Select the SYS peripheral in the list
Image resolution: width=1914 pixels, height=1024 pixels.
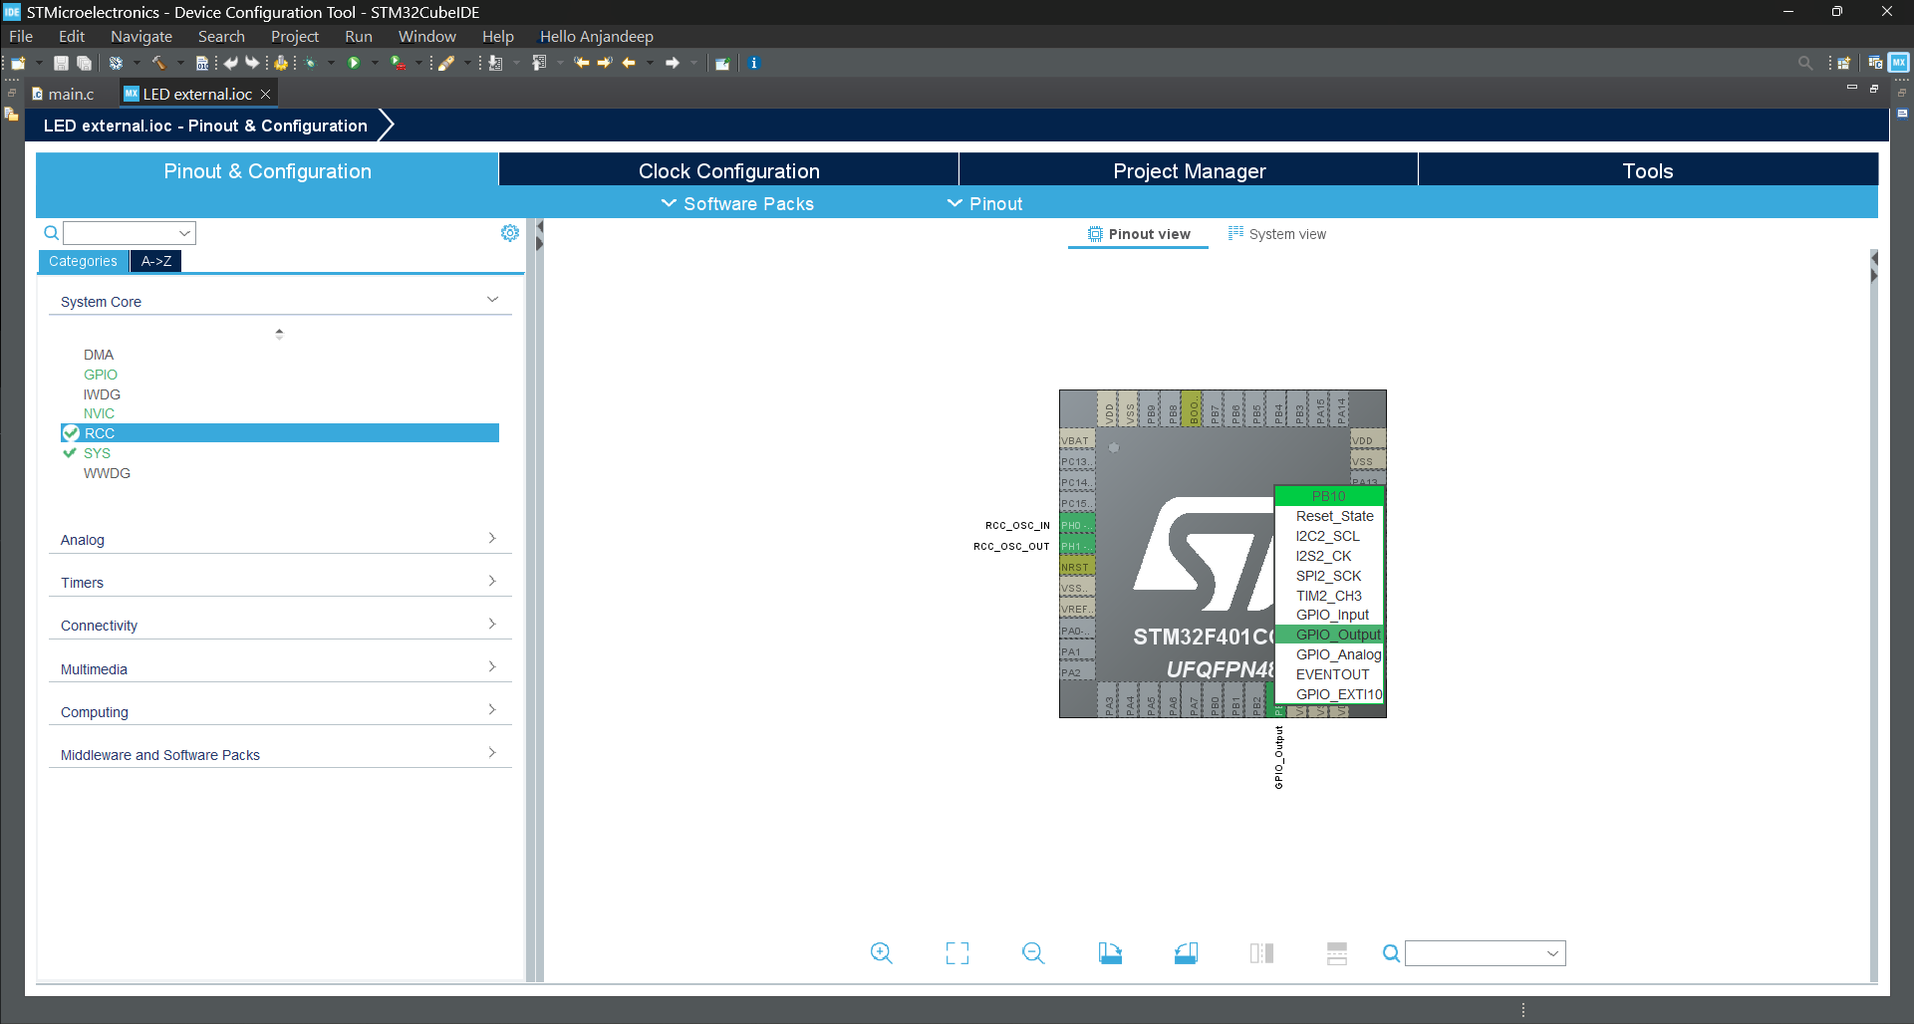[97, 453]
